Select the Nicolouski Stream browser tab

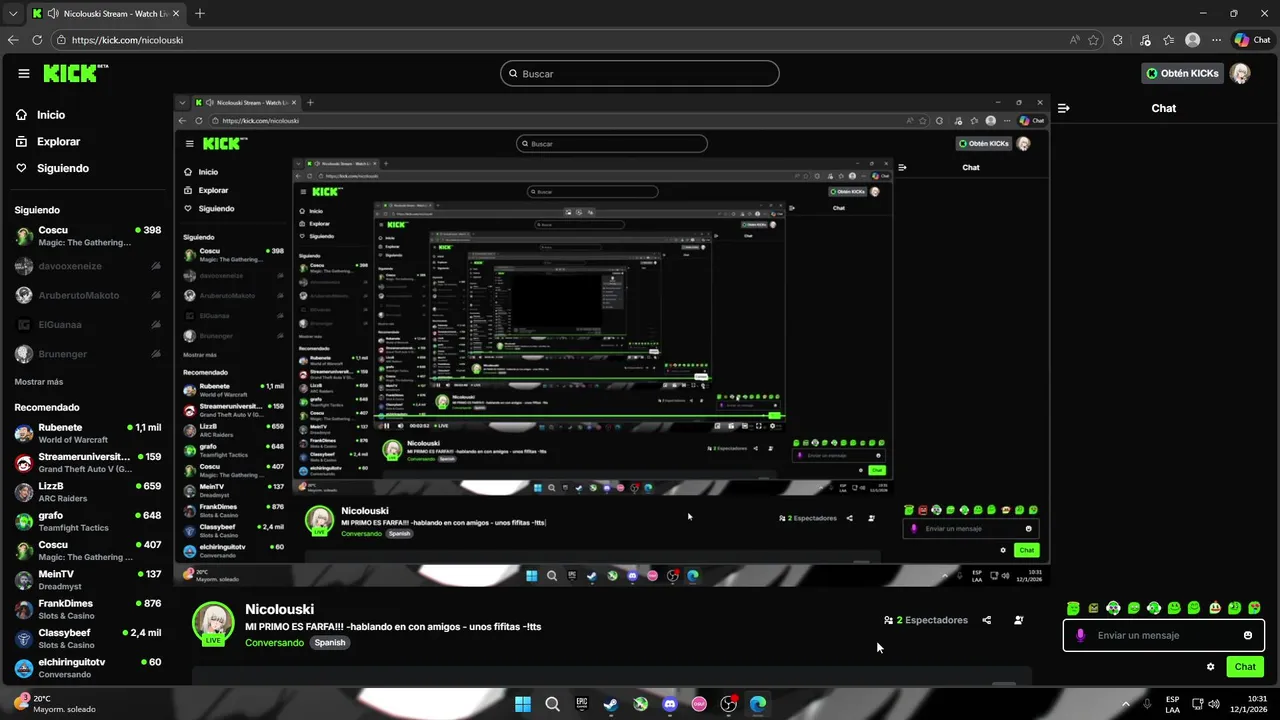point(105,14)
